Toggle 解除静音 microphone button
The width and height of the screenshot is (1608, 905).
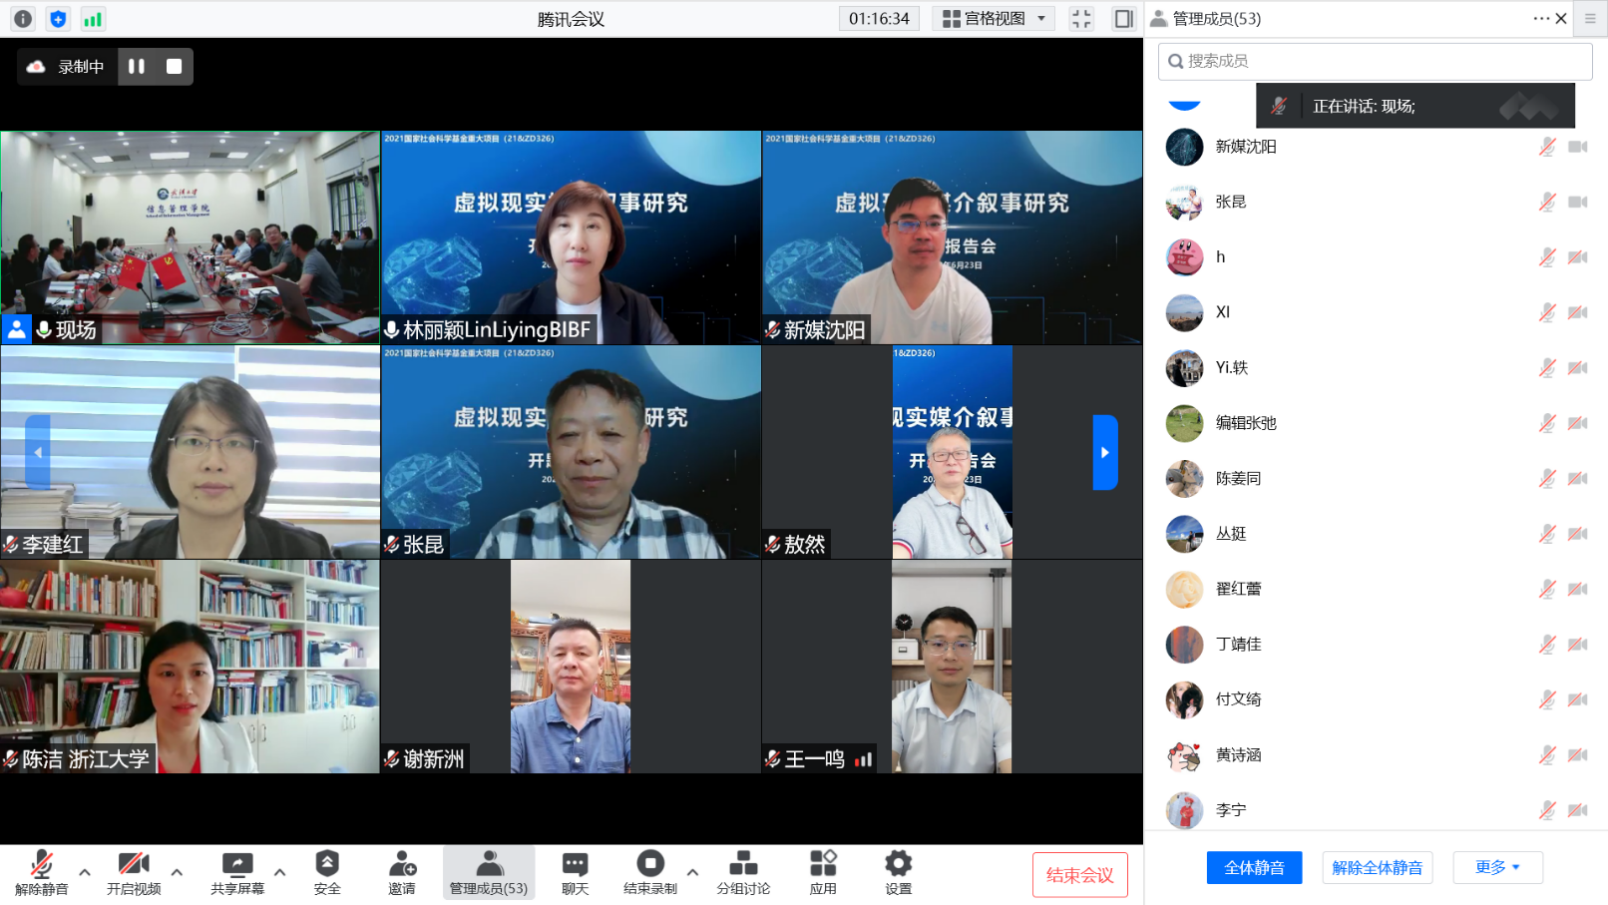click(42, 865)
